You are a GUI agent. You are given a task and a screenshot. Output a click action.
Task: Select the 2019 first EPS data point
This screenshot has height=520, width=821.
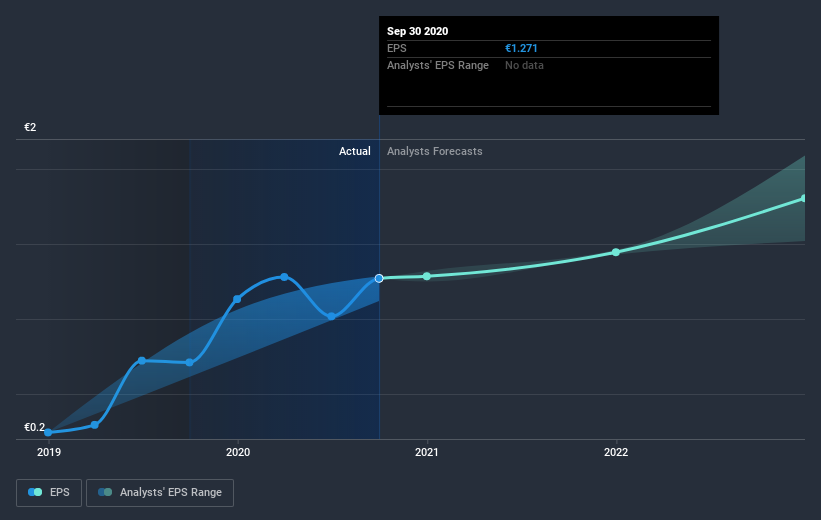(x=48, y=433)
